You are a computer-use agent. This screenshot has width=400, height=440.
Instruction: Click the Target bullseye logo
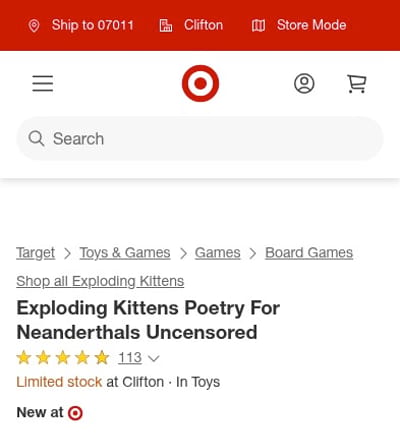(200, 83)
